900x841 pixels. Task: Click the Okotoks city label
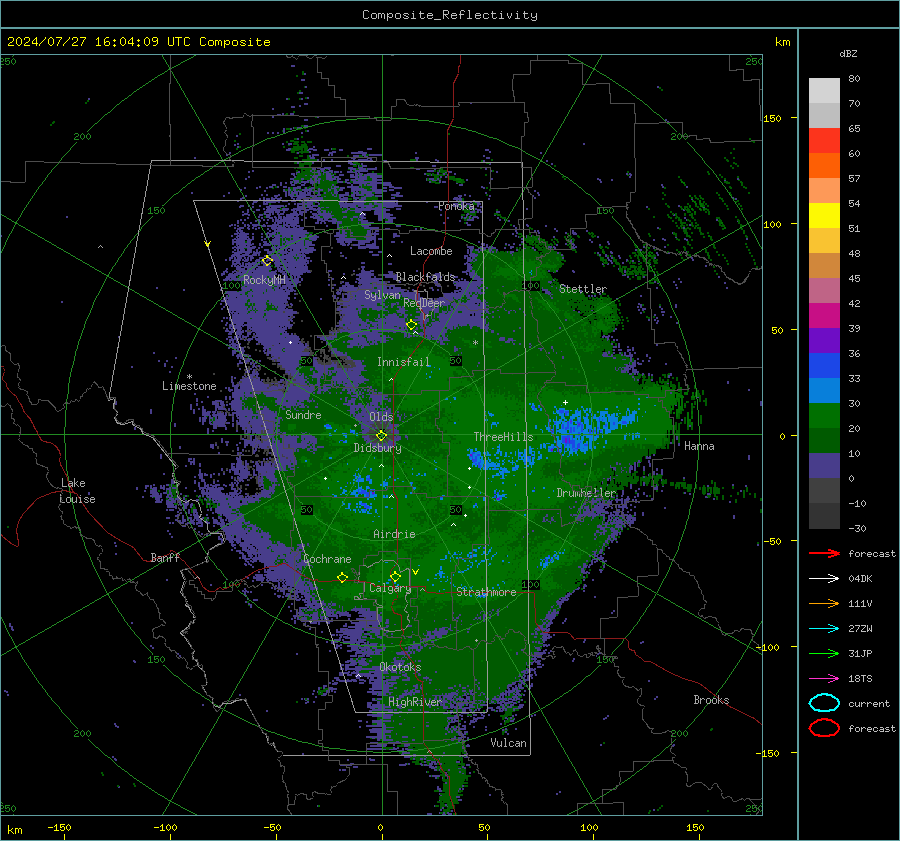pyautogui.click(x=400, y=667)
